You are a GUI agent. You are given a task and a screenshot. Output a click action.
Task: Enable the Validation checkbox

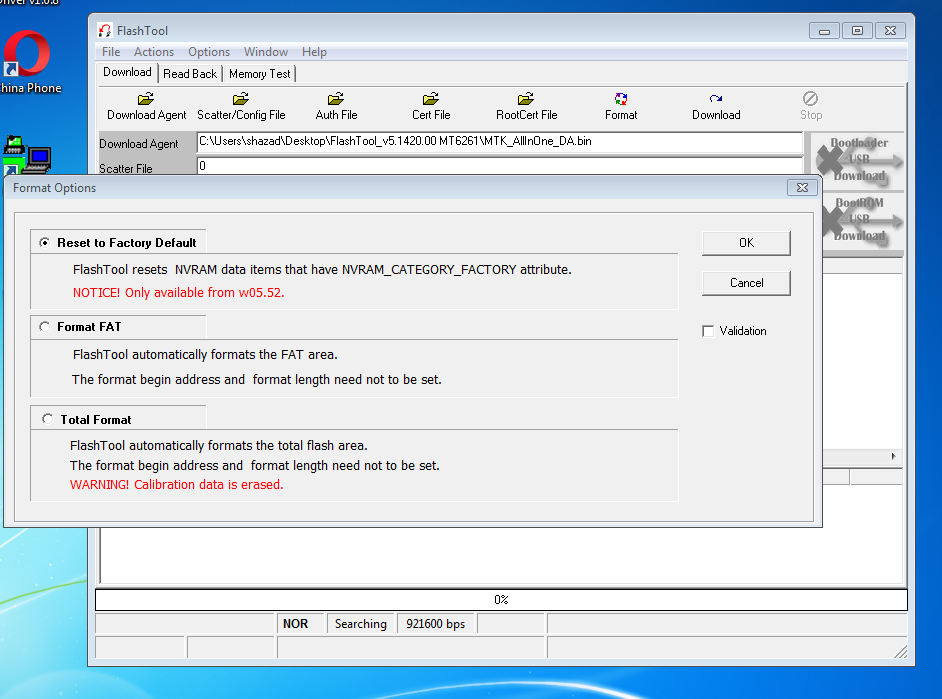click(708, 331)
